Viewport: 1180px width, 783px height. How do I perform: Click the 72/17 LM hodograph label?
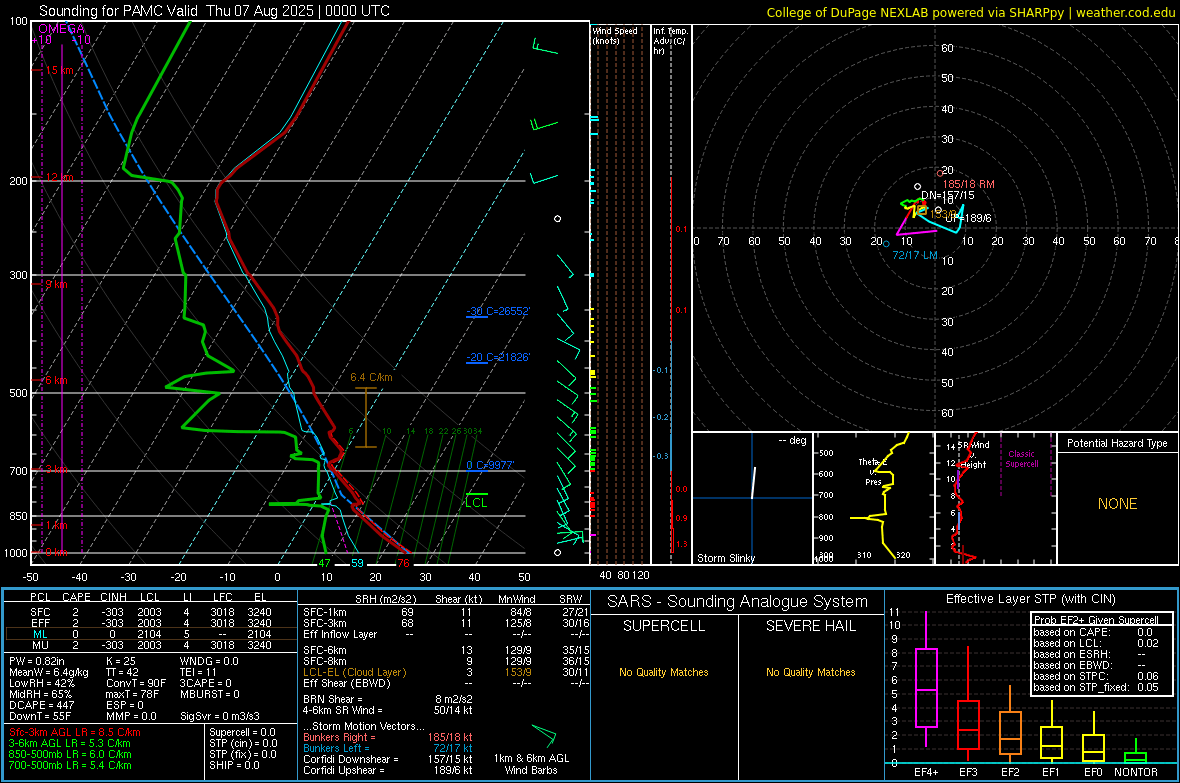point(915,255)
